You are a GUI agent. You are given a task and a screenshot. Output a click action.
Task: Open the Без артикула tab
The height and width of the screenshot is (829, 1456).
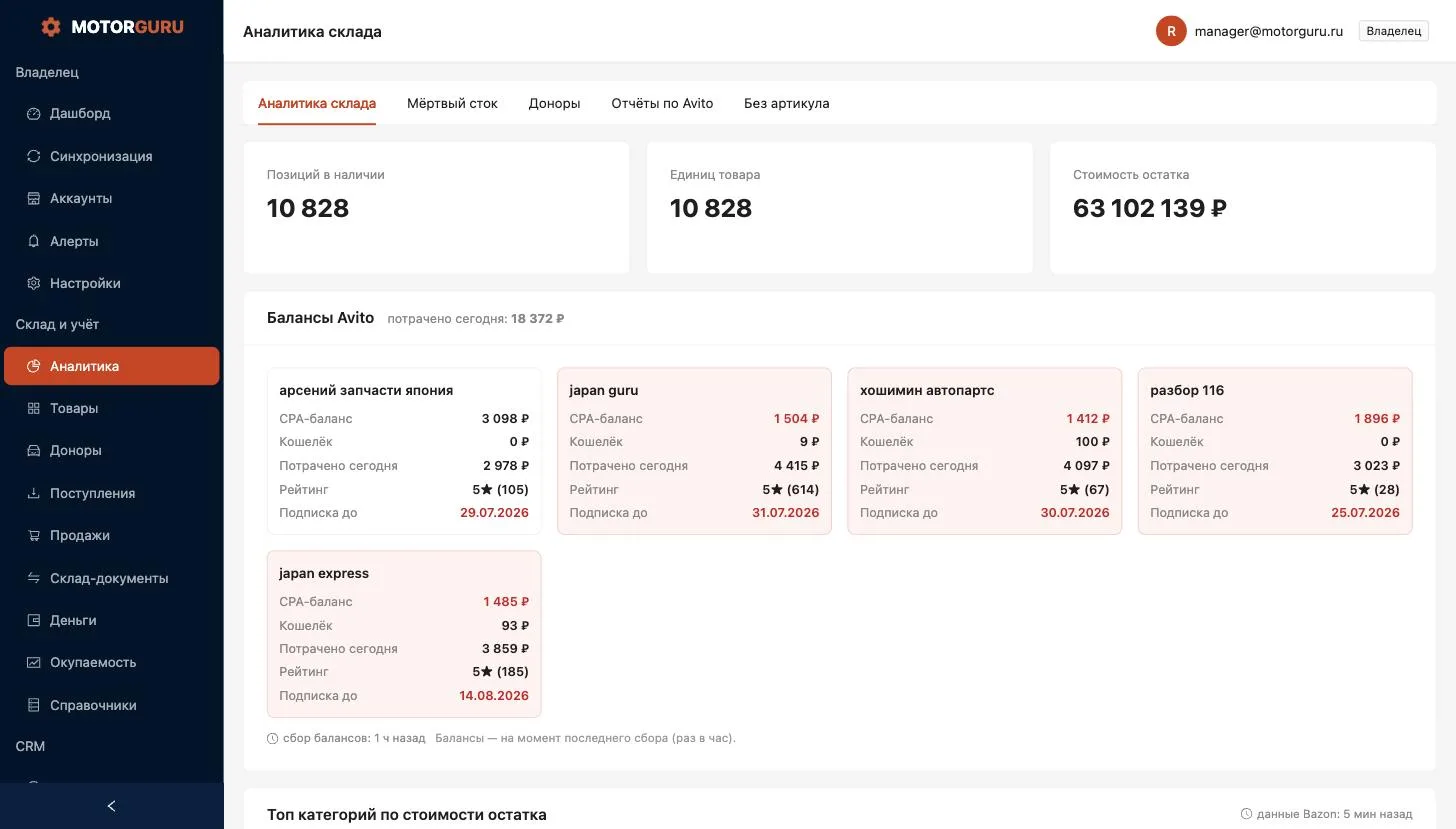pos(787,103)
